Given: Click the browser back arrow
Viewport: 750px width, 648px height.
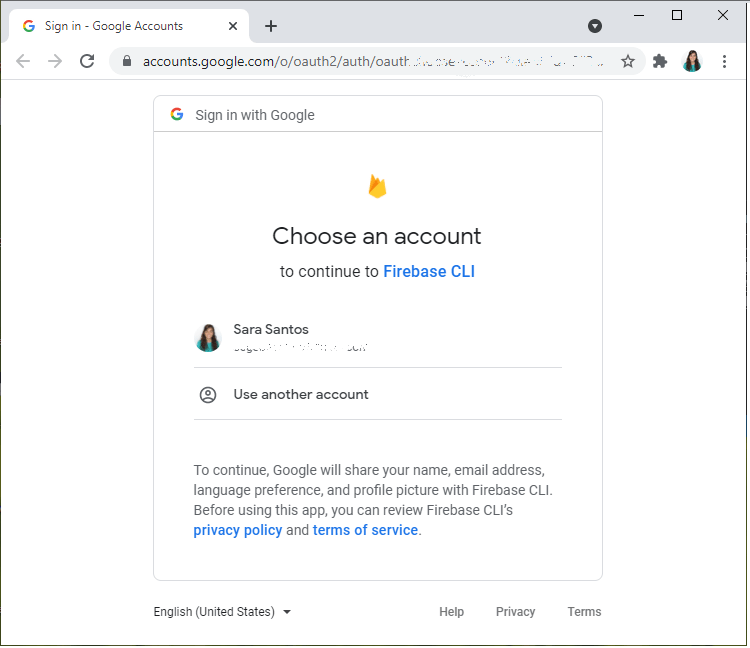Looking at the screenshot, I should (23, 61).
